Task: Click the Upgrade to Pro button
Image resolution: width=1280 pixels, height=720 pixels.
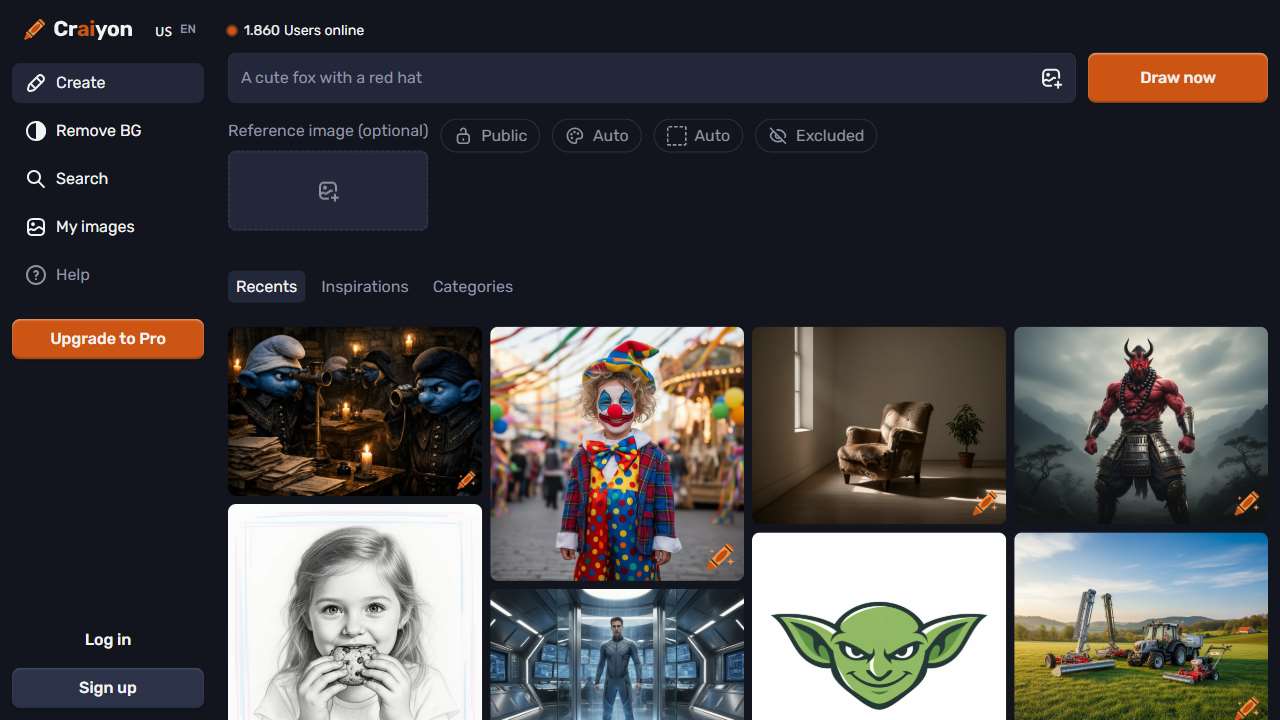Action: click(108, 339)
